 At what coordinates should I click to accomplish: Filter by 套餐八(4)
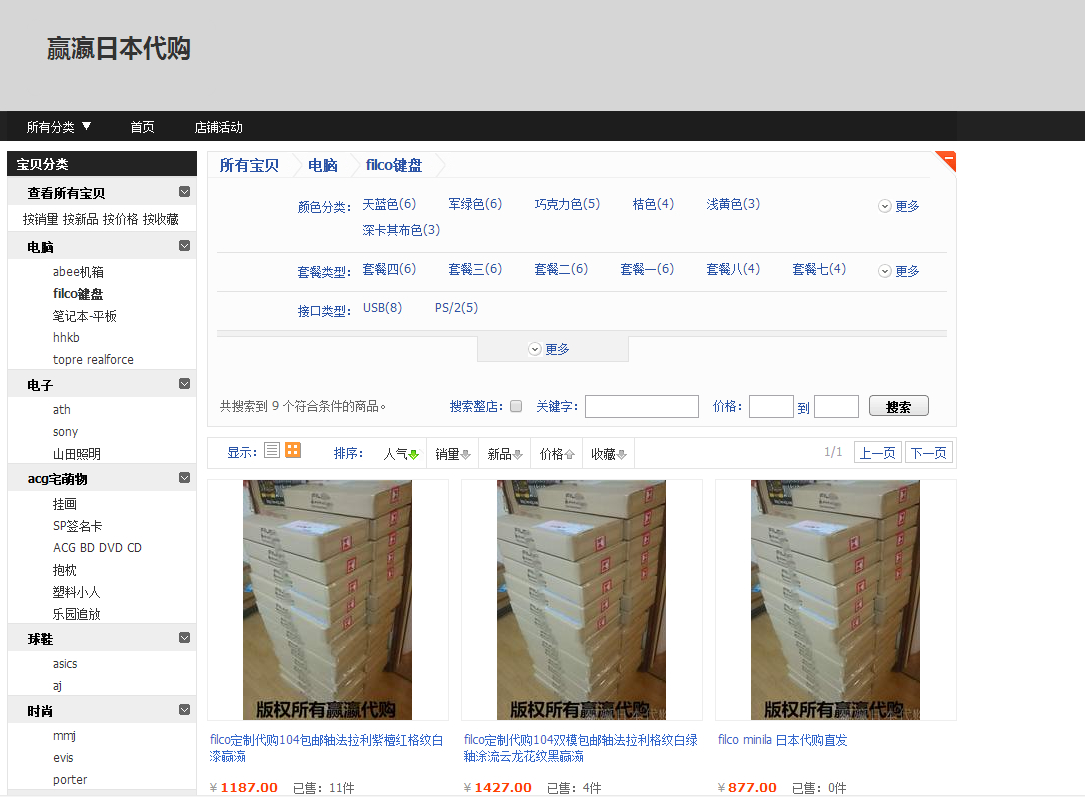click(733, 269)
